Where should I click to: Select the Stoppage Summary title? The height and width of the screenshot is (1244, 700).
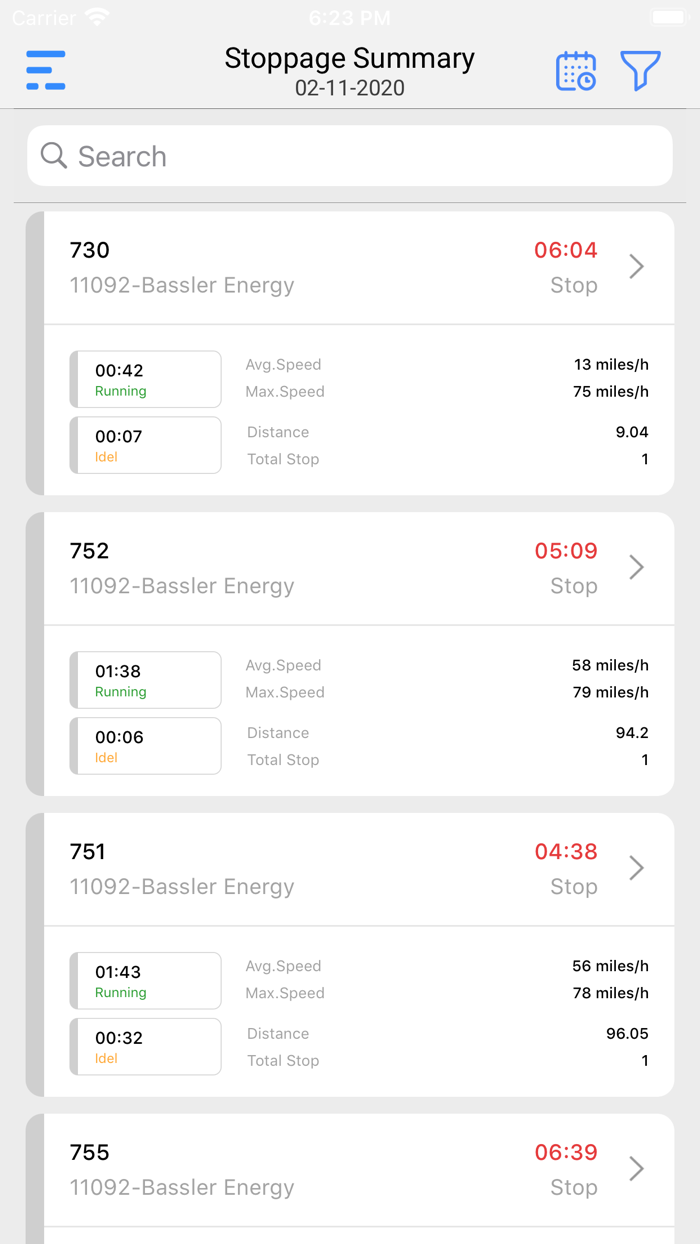pos(350,58)
